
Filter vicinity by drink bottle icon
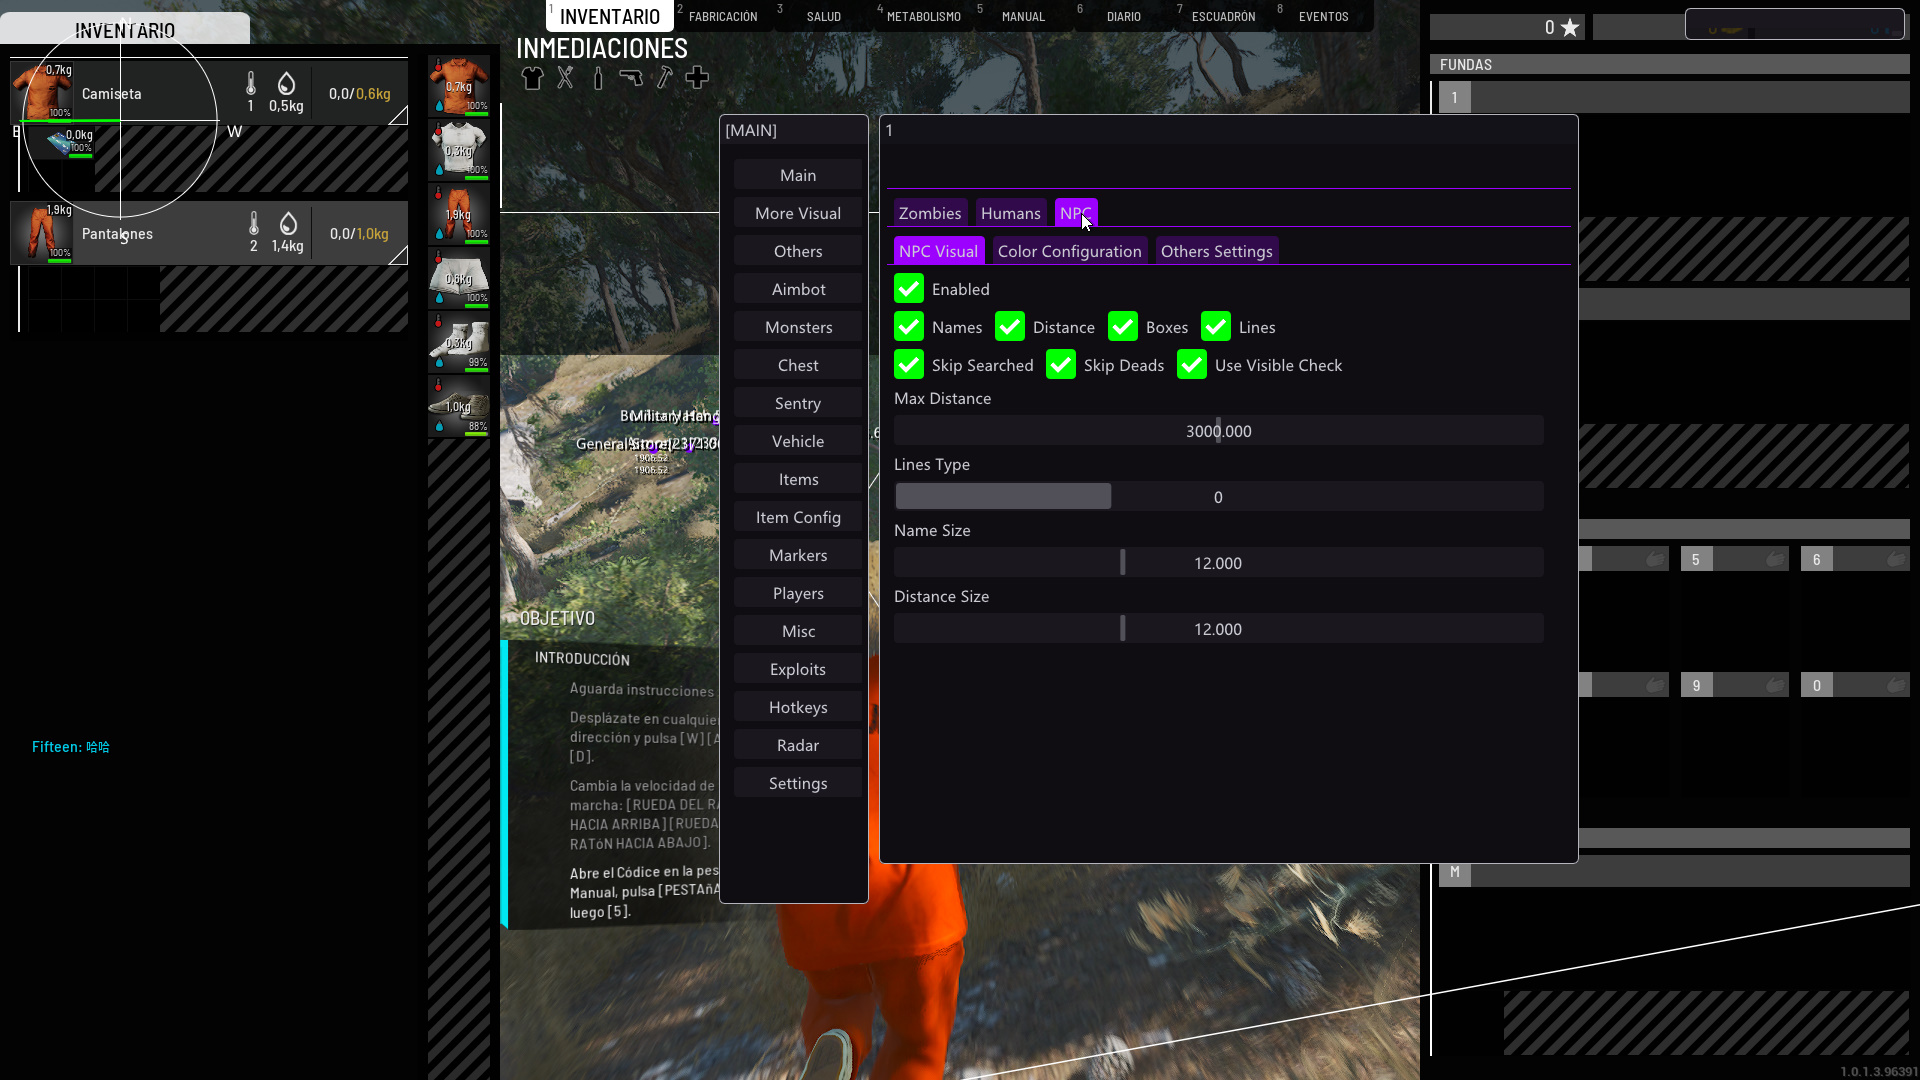598,78
